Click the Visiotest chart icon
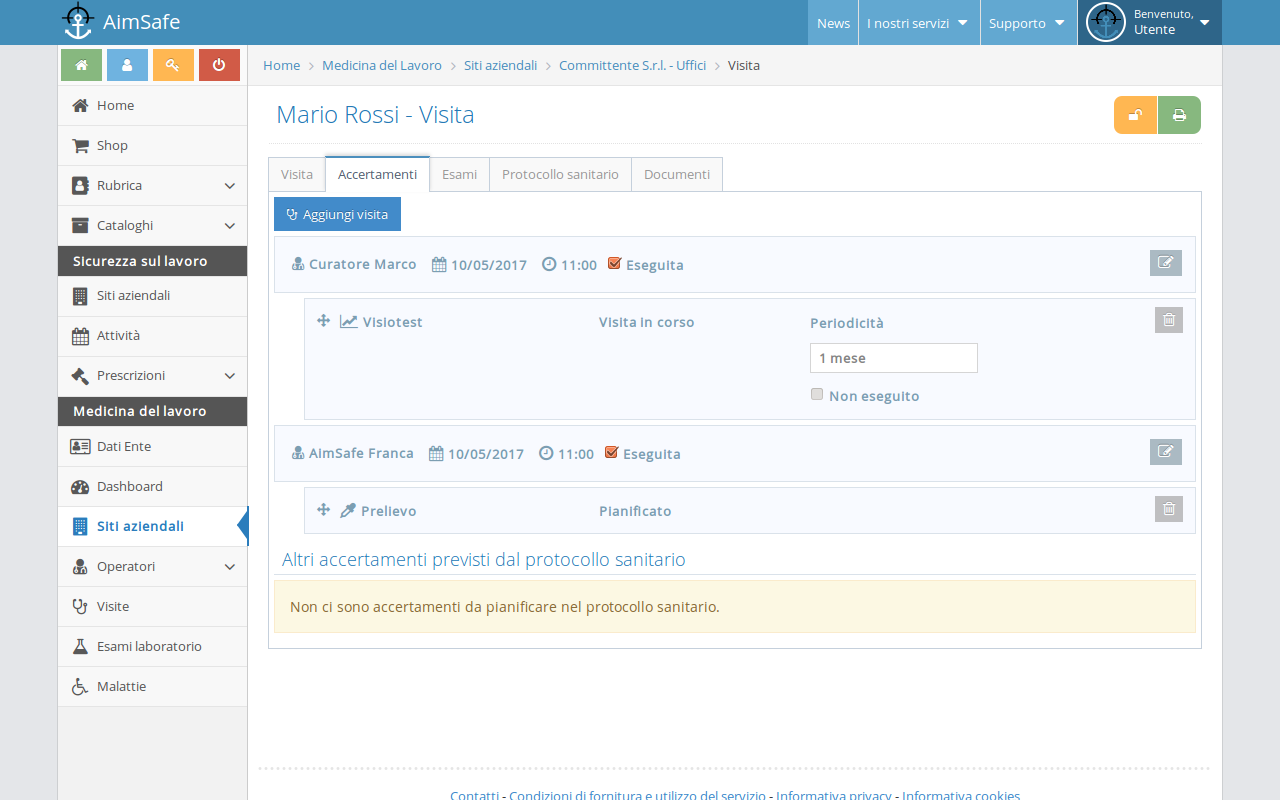The image size is (1280, 800). (x=348, y=322)
